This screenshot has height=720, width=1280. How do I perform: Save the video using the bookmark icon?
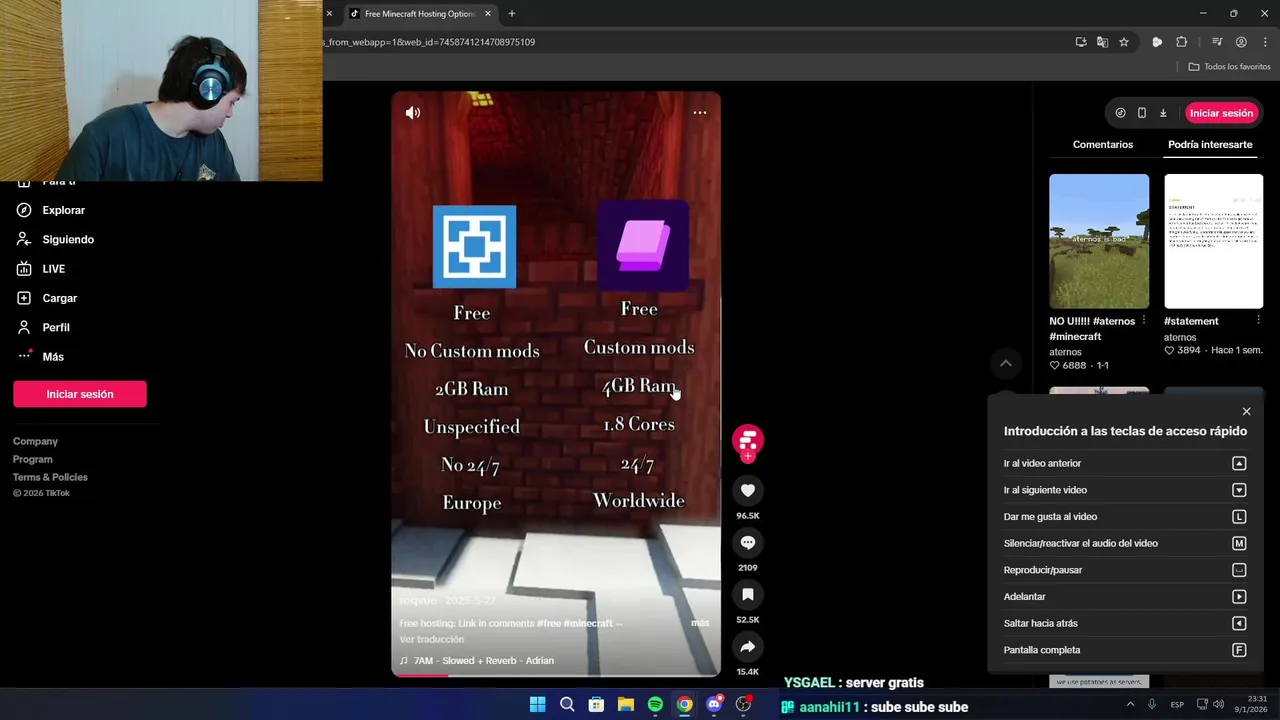[x=748, y=594]
